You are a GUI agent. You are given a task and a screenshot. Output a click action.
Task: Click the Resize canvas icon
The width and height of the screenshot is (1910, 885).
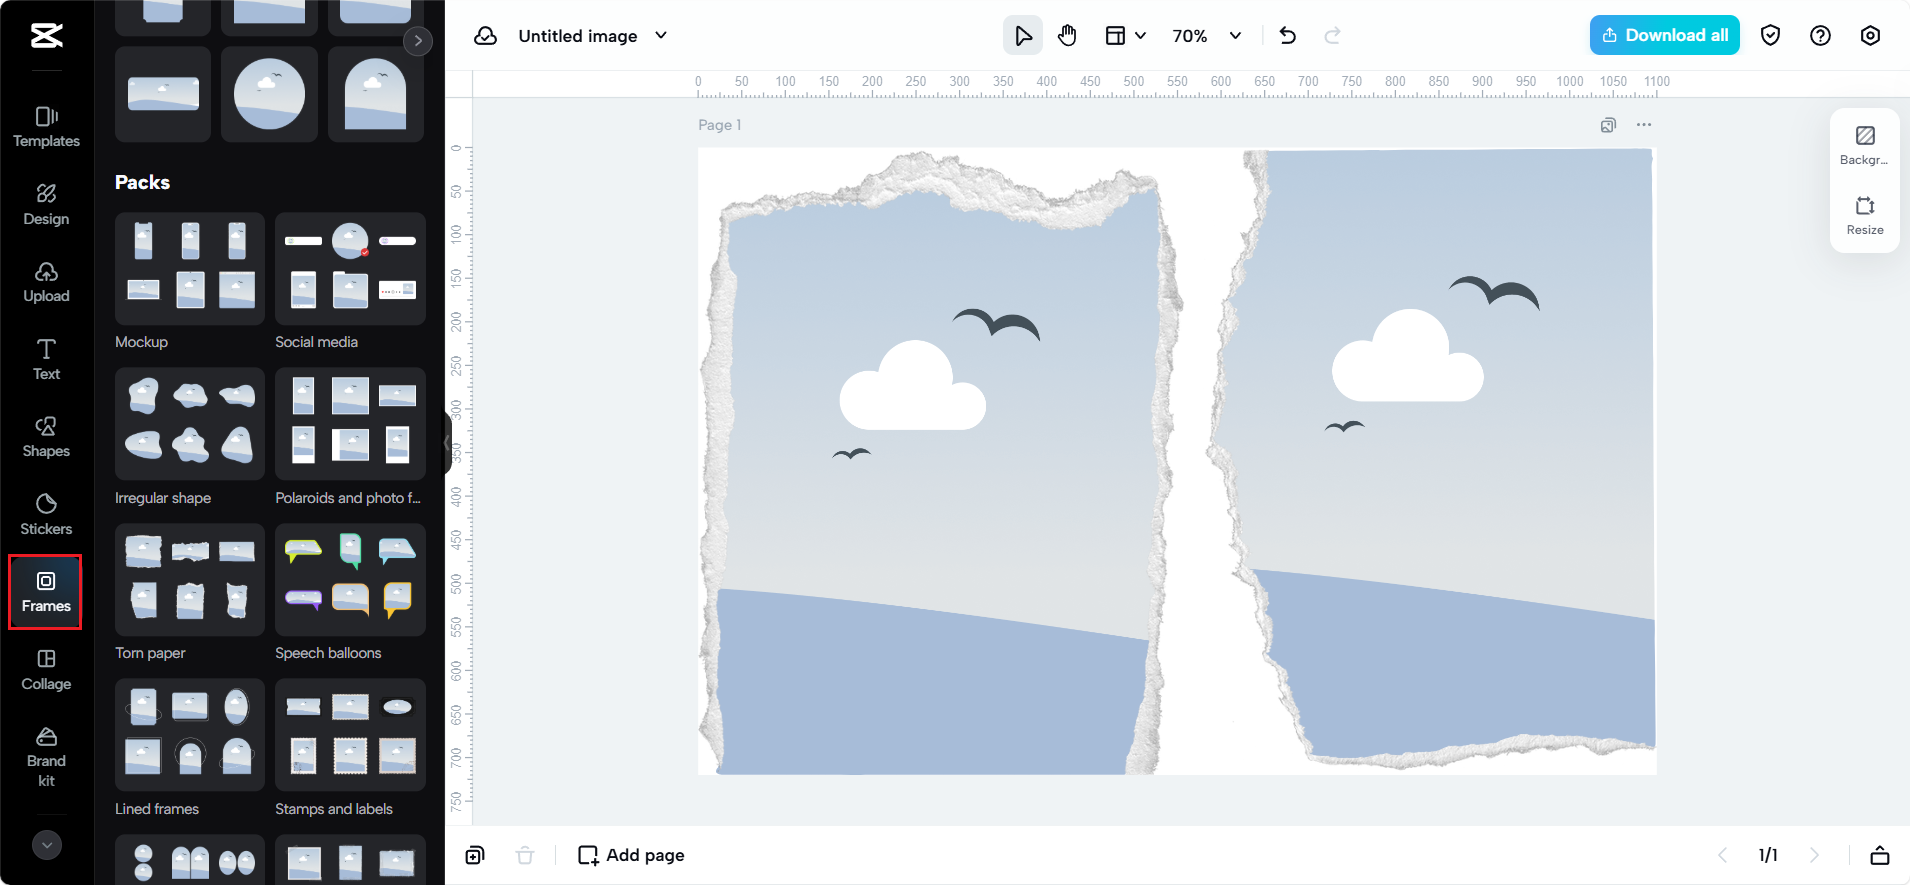click(x=1865, y=215)
